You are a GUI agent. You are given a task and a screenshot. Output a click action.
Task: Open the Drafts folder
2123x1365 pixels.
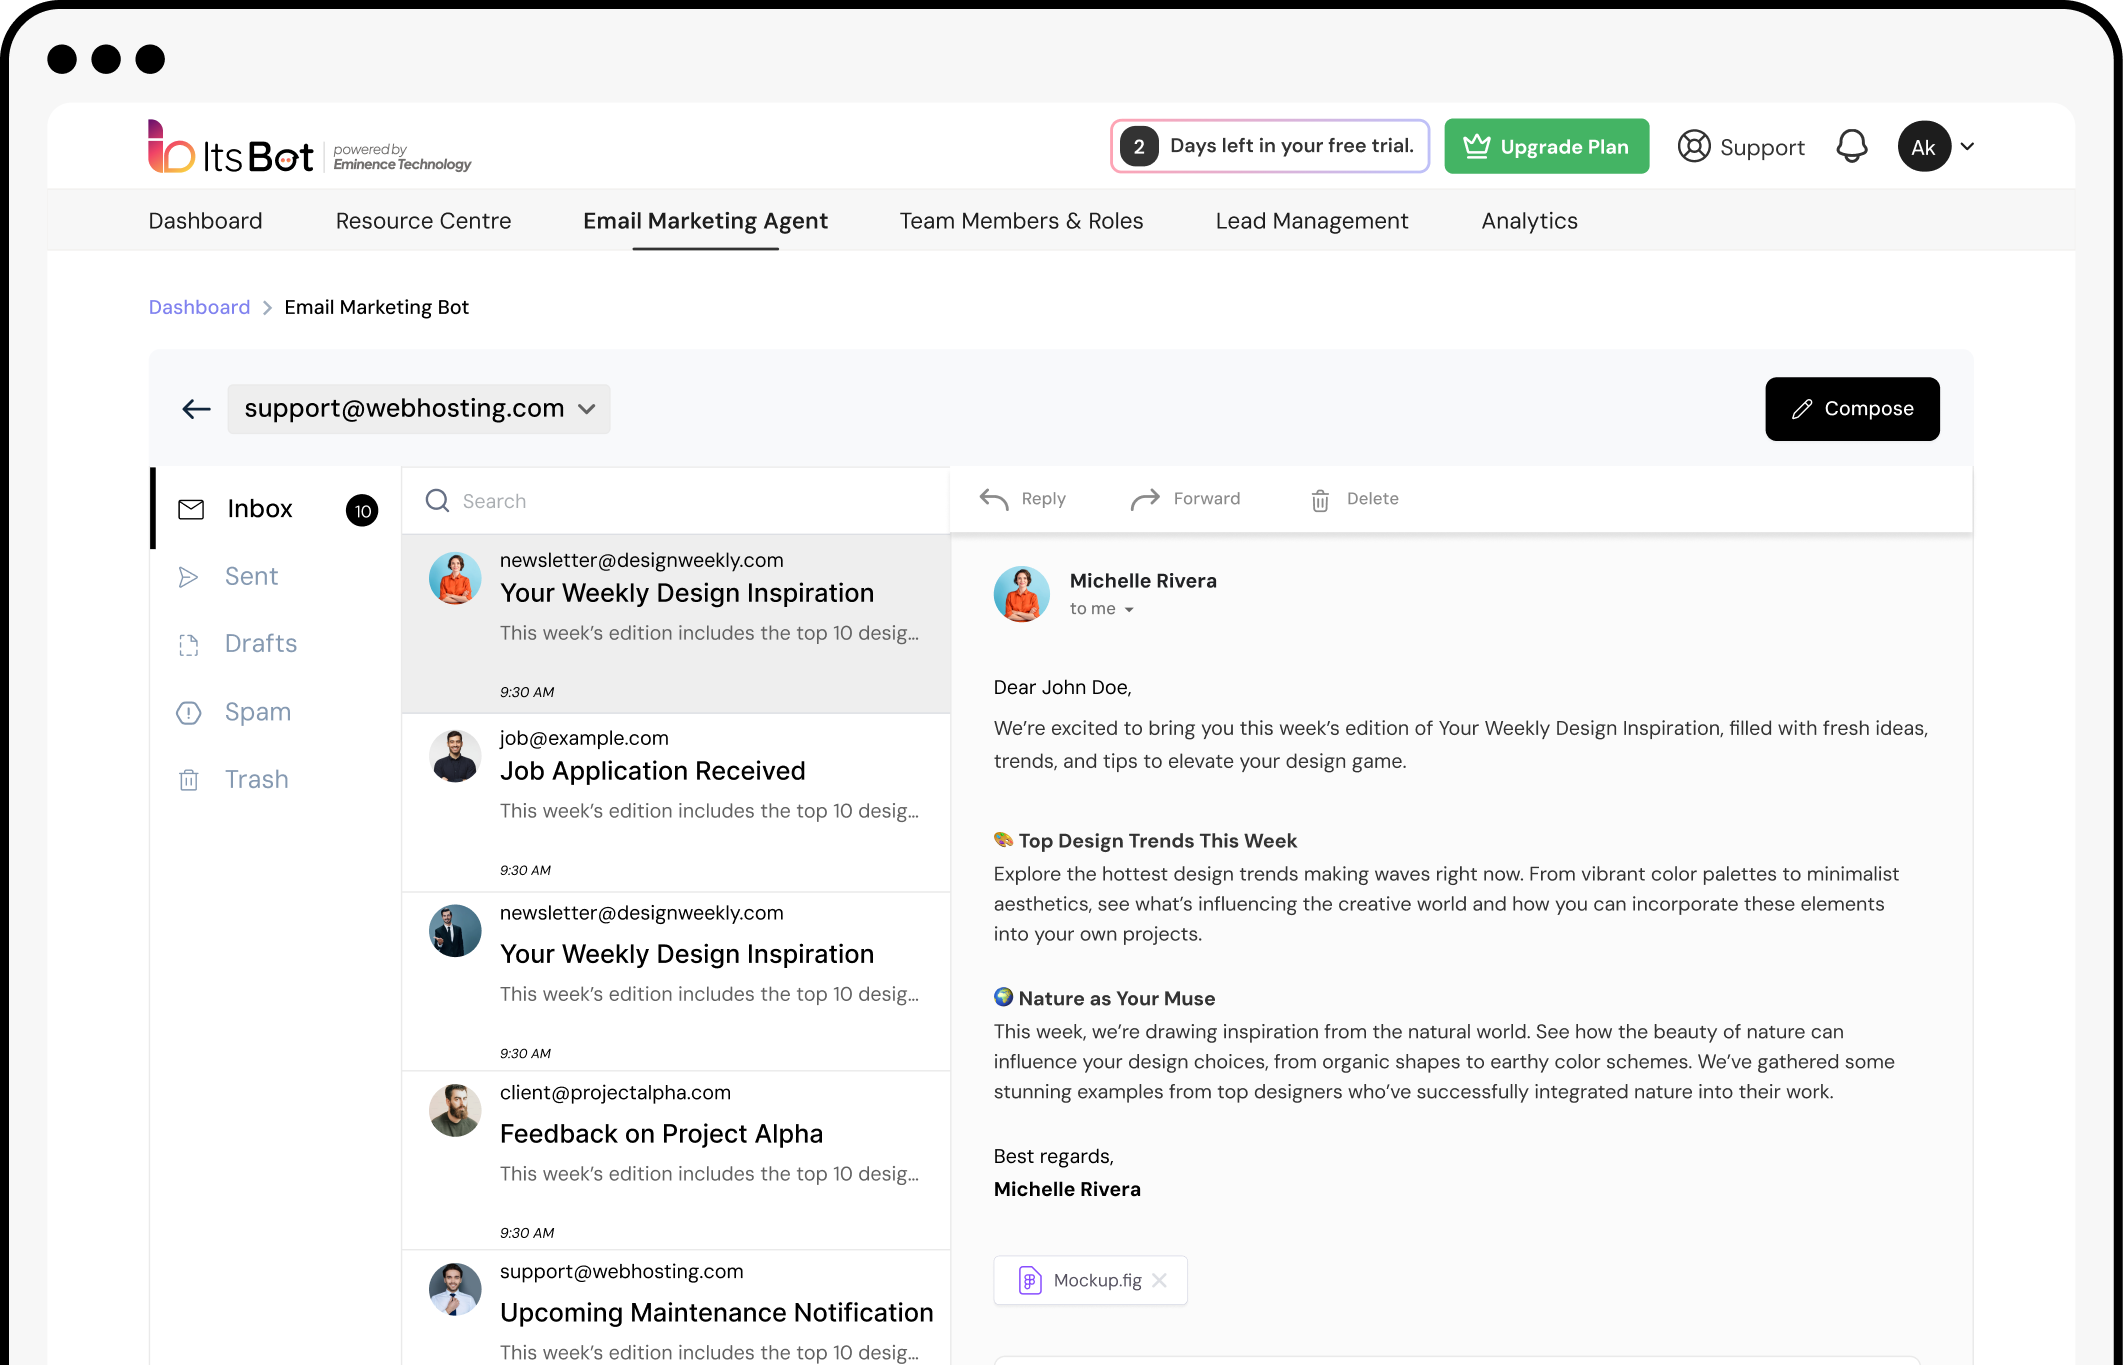[x=260, y=643]
